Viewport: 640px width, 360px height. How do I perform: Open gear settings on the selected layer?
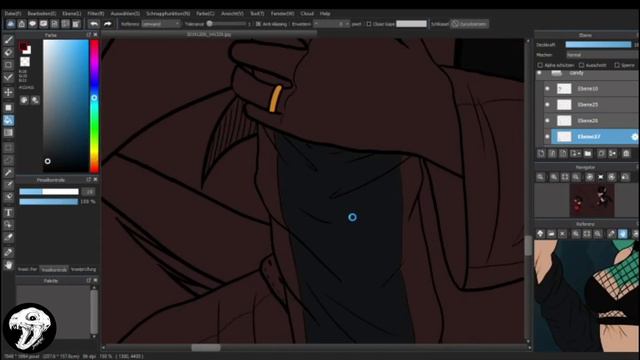click(635, 137)
